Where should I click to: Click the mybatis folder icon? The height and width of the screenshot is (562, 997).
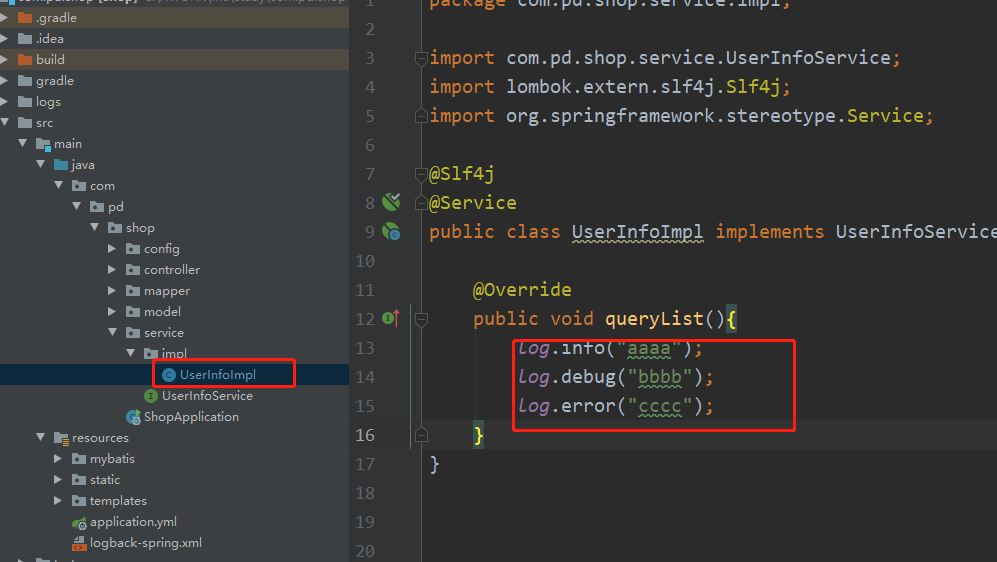pos(79,459)
